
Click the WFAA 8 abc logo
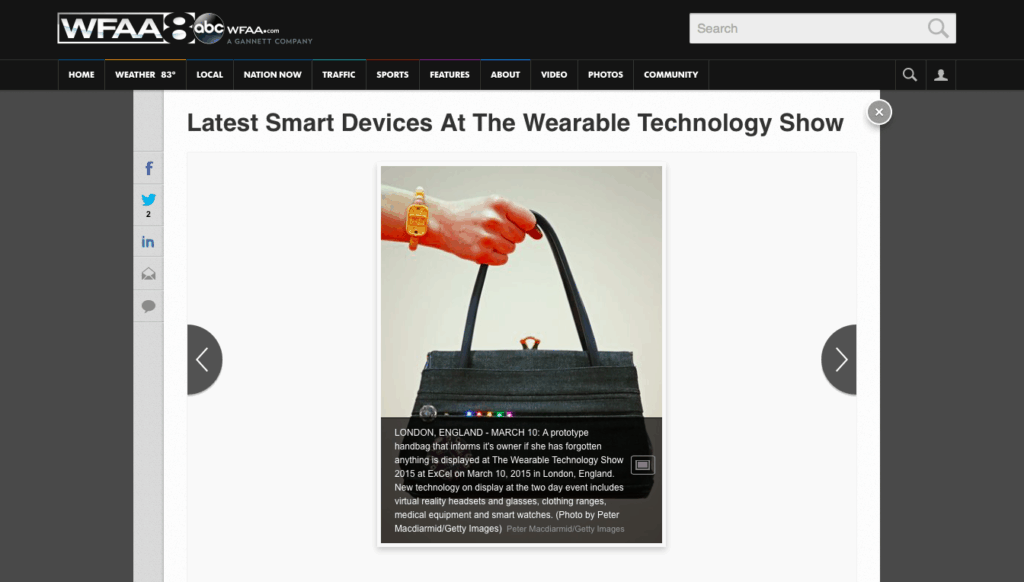point(185,29)
